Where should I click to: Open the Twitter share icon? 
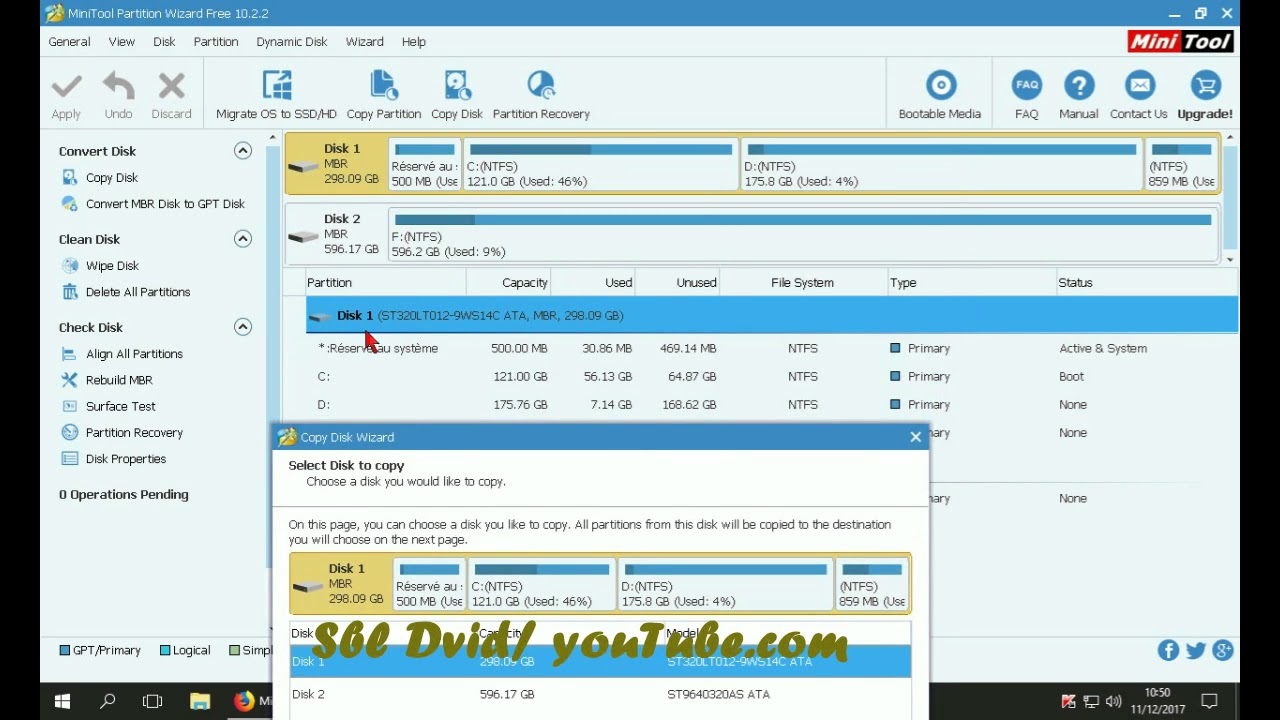click(x=1195, y=651)
